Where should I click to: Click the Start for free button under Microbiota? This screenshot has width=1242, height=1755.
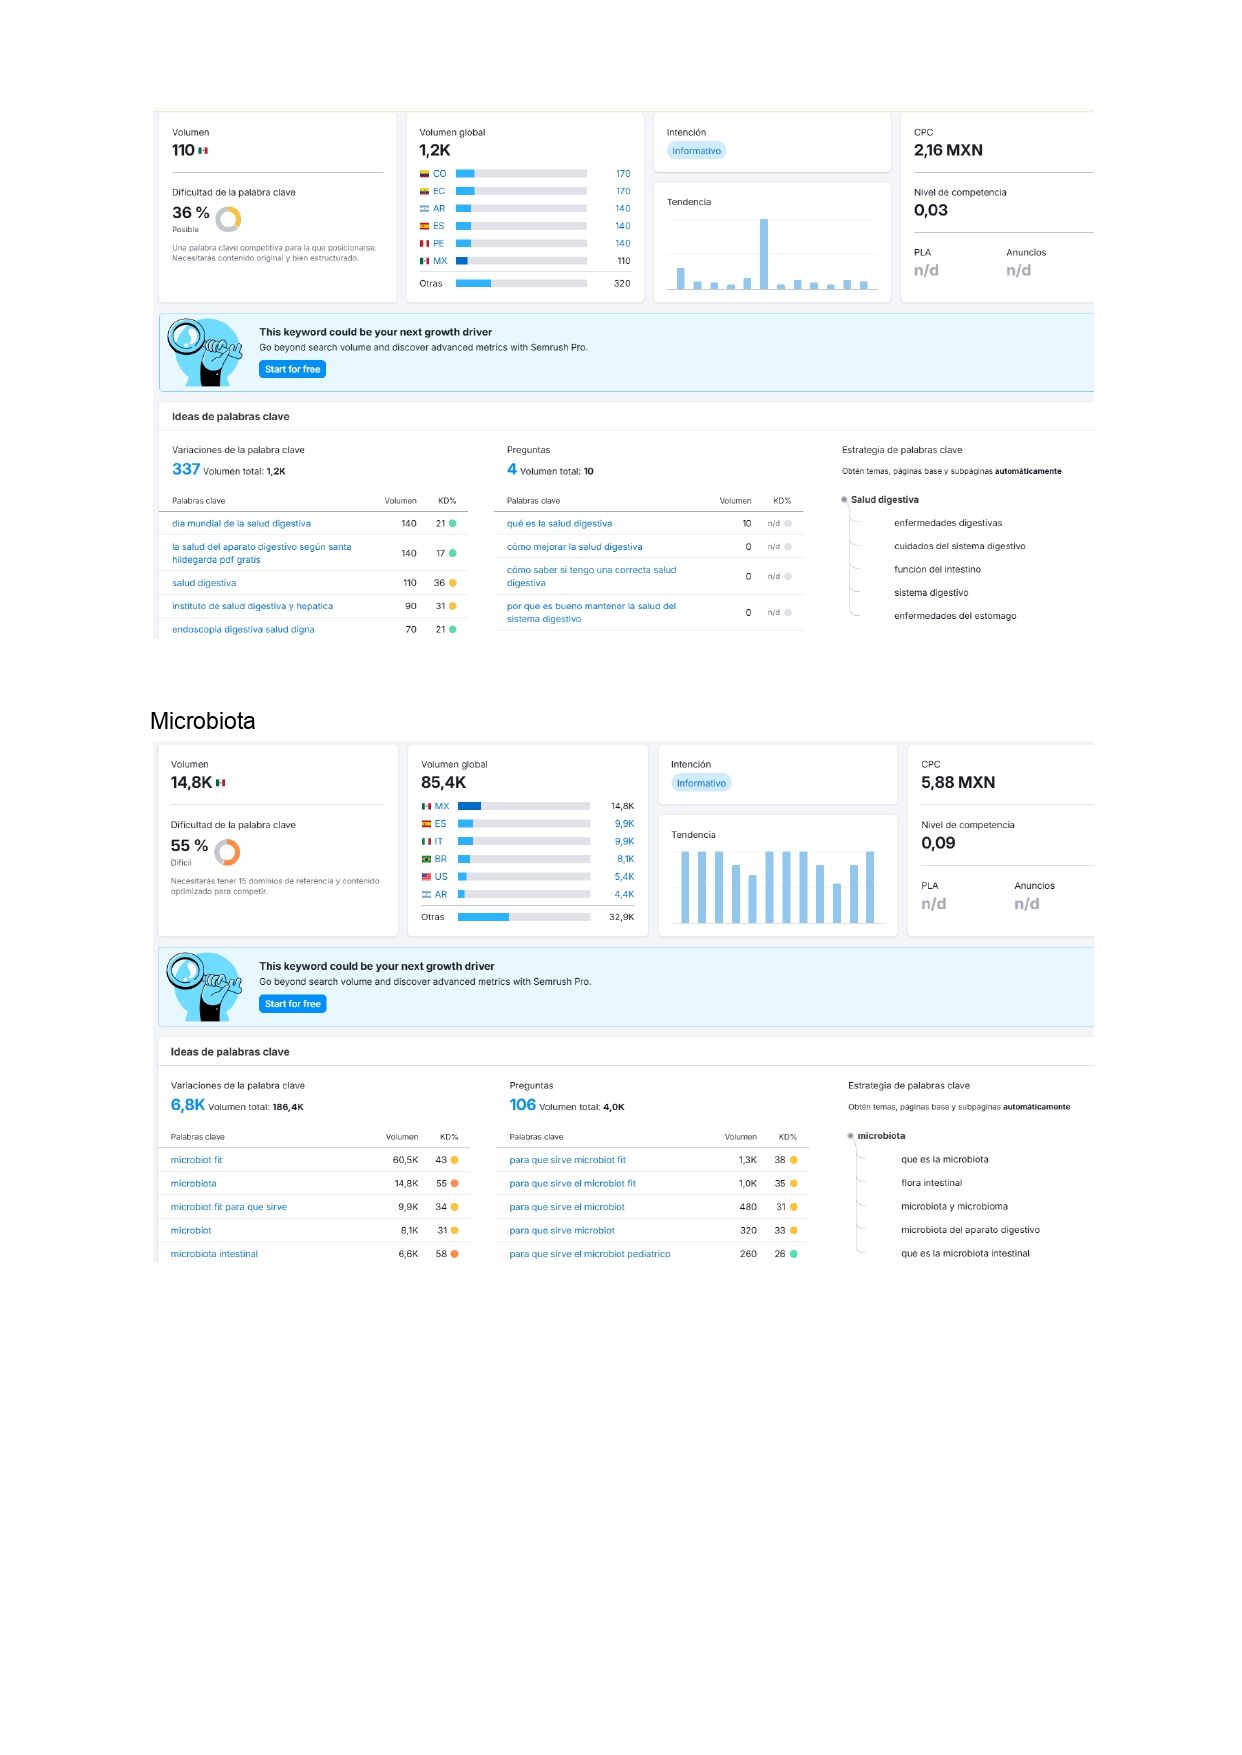pos(293,1004)
